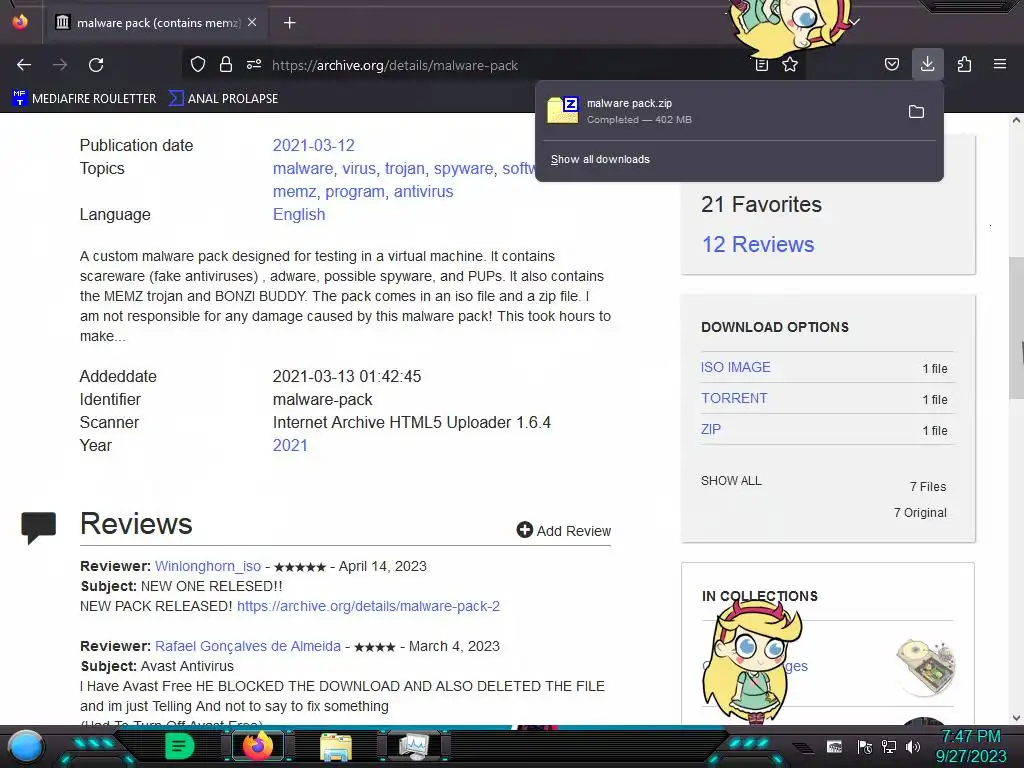Click Add Review button

564,530
